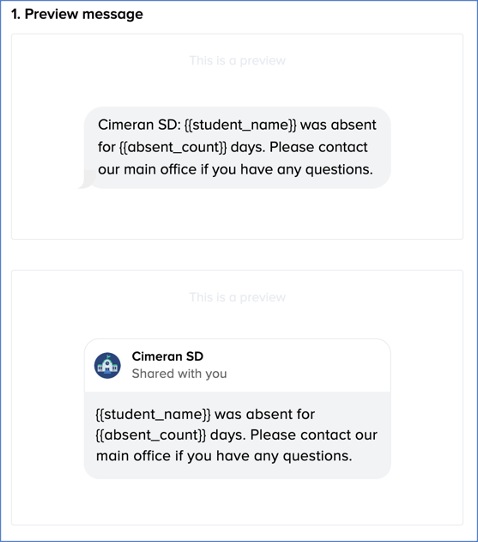
Task: Click the Cimeran SD sender name
Action: pyautogui.click(x=168, y=356)
